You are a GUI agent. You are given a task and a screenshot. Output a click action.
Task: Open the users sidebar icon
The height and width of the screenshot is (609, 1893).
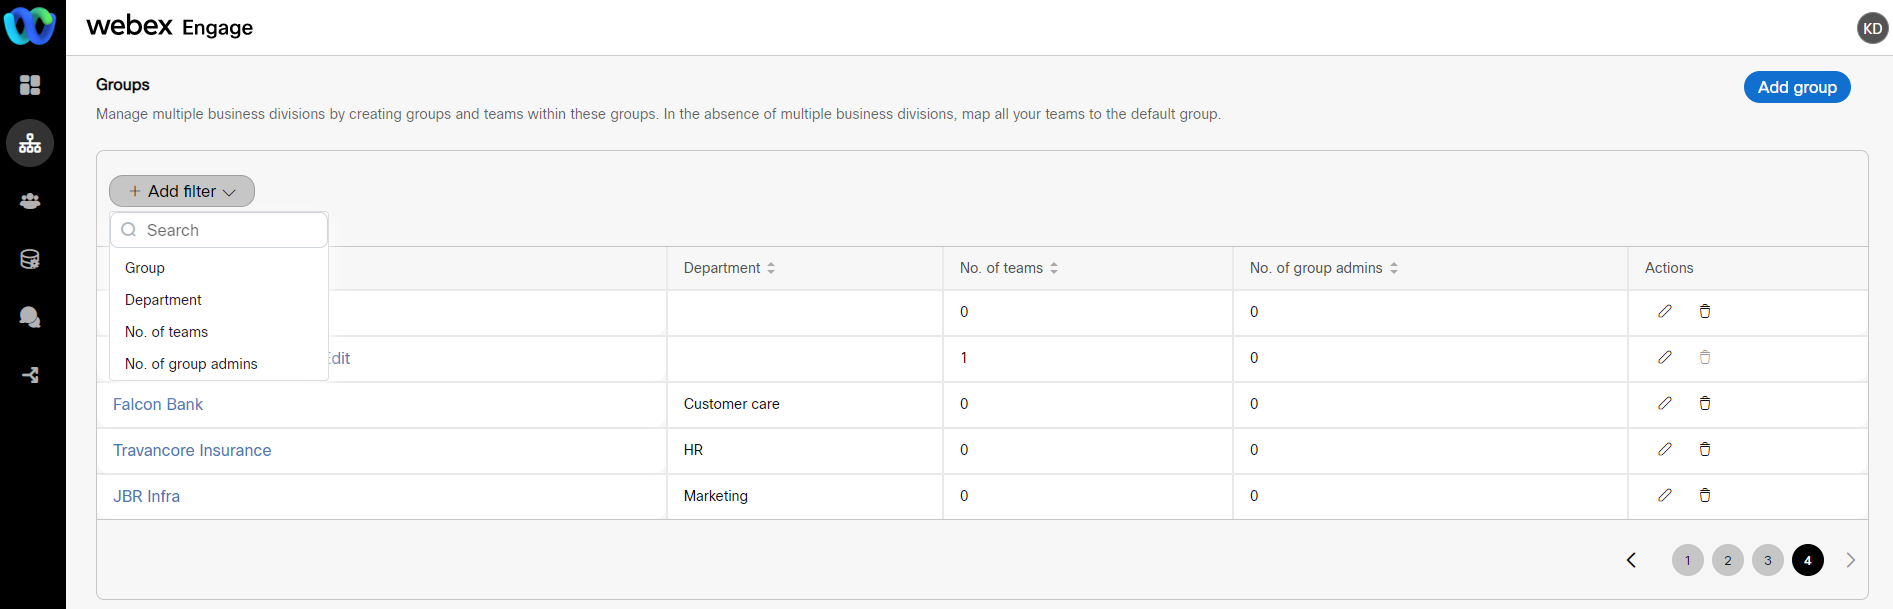pos(30,201)
